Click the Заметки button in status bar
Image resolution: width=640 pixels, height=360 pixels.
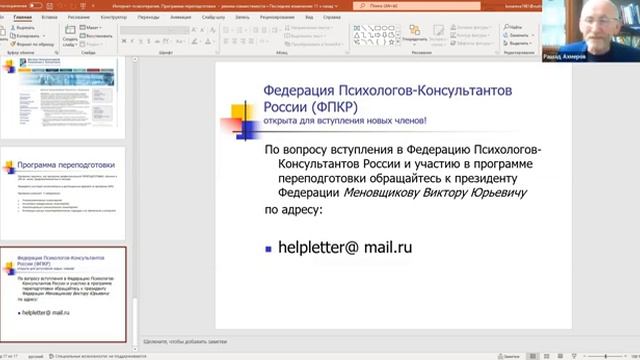[509, 356]
